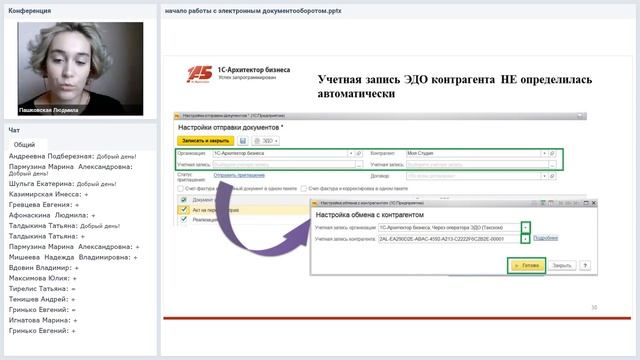Image resolution: width=640 pixels, height=360 pixels.
Task: Click the counterparty Учетная запись input field
Action: [478, 164]
